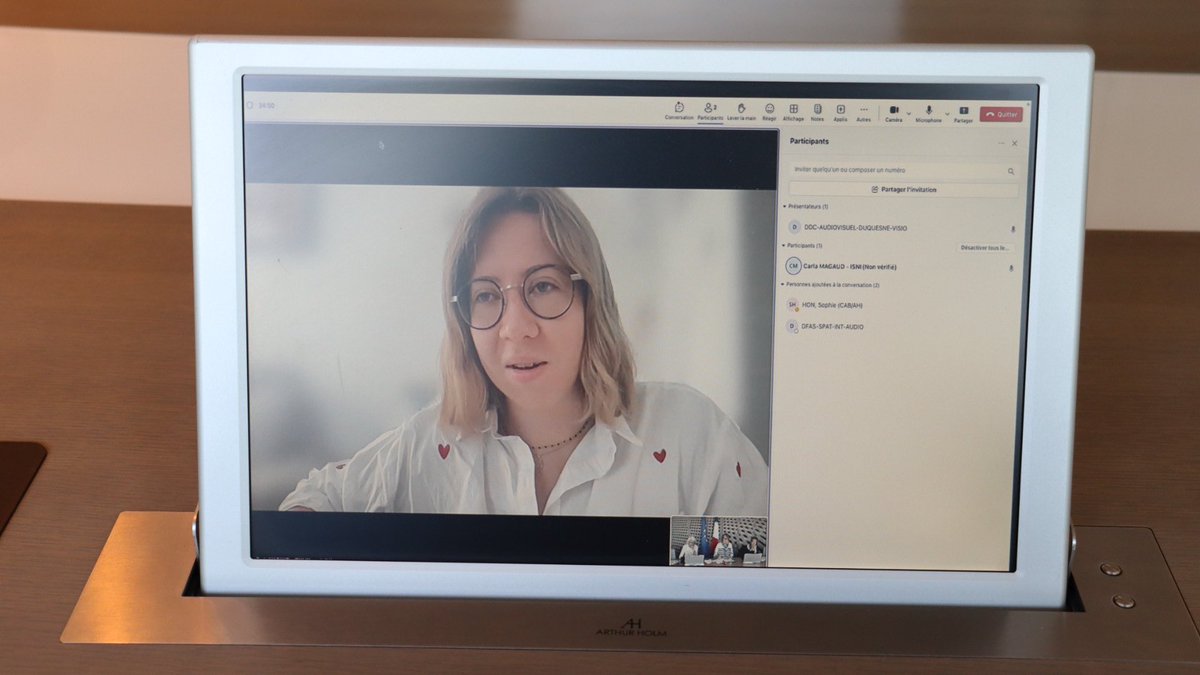Expand the Microphone options arrow
1200x675 pixels.
tap(946, 113)
